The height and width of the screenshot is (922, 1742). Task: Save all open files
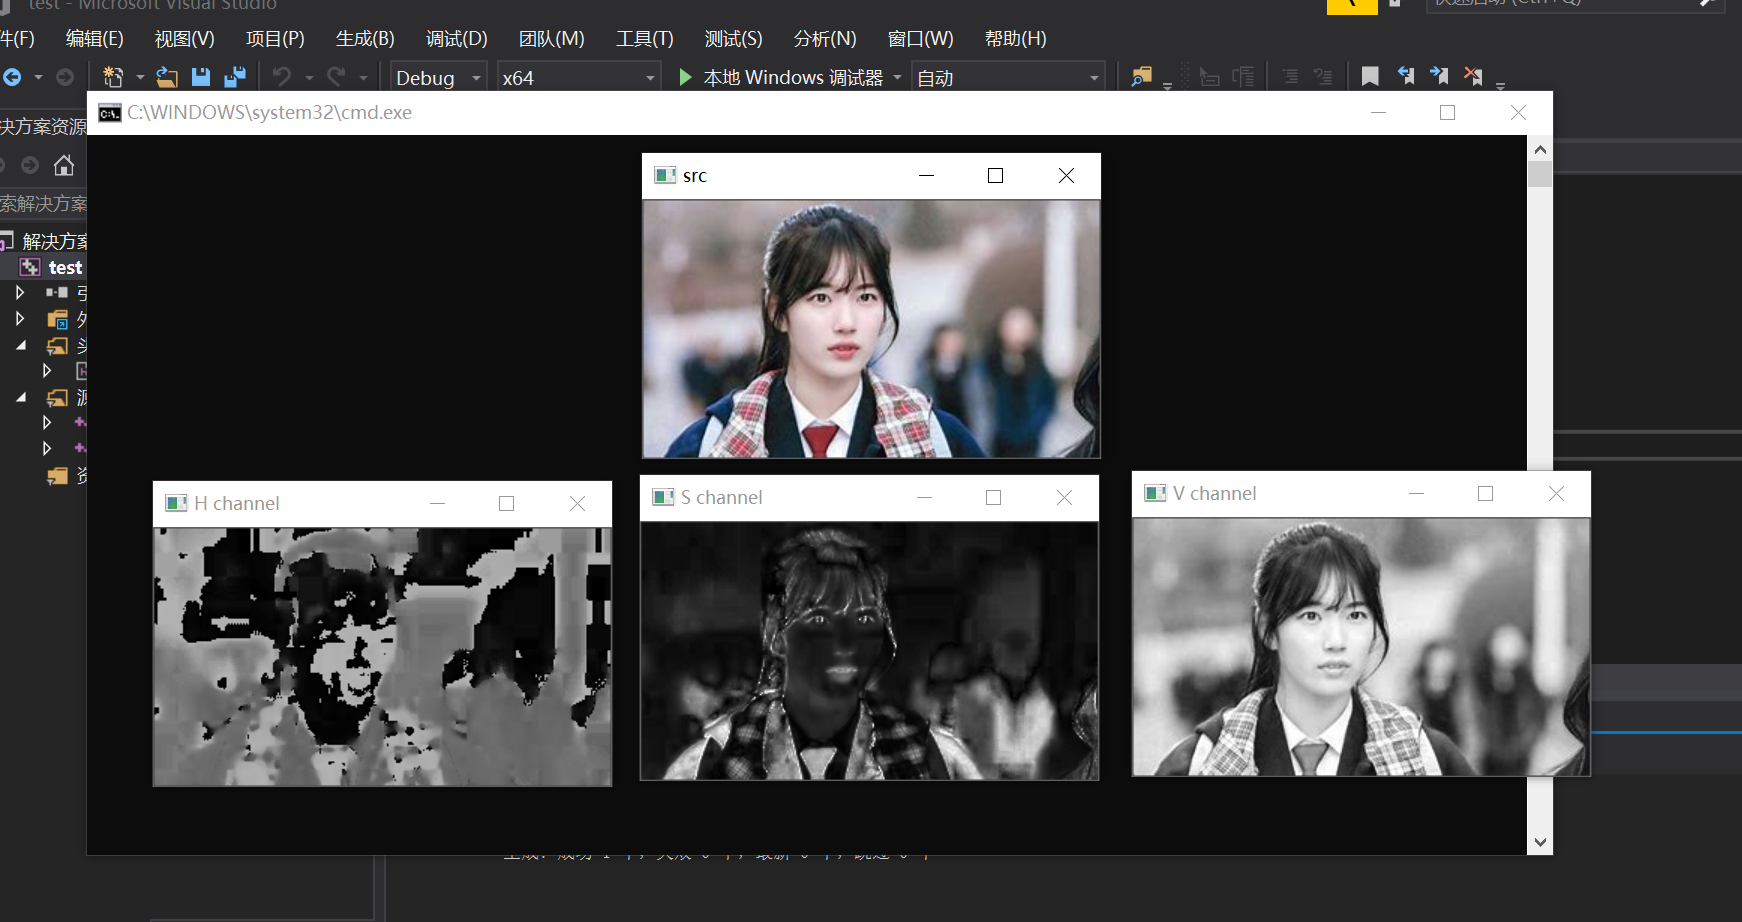pyautogui.click(x=237, y=76)
